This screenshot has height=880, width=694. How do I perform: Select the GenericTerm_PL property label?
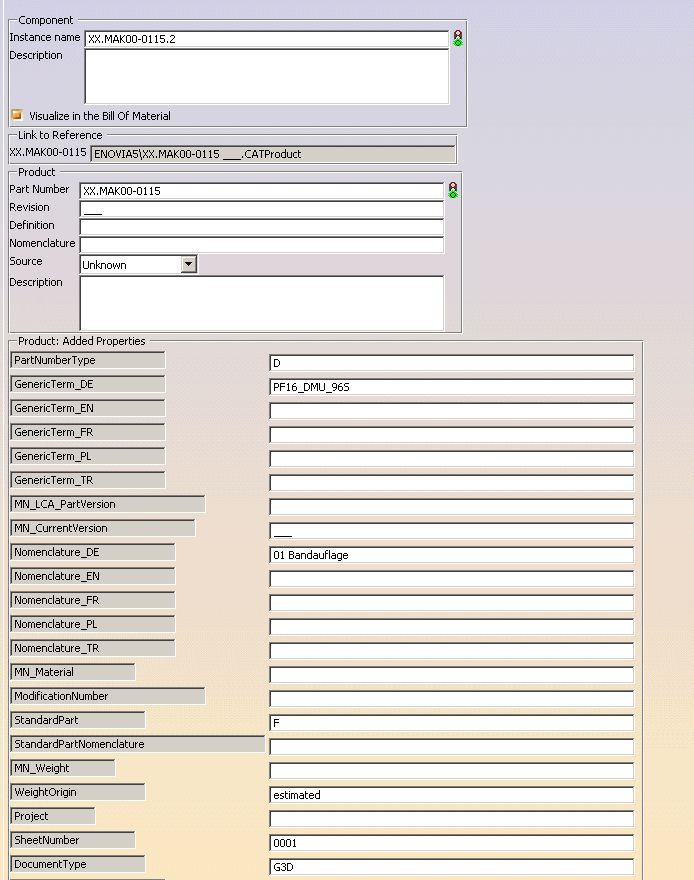click(88, 456)
